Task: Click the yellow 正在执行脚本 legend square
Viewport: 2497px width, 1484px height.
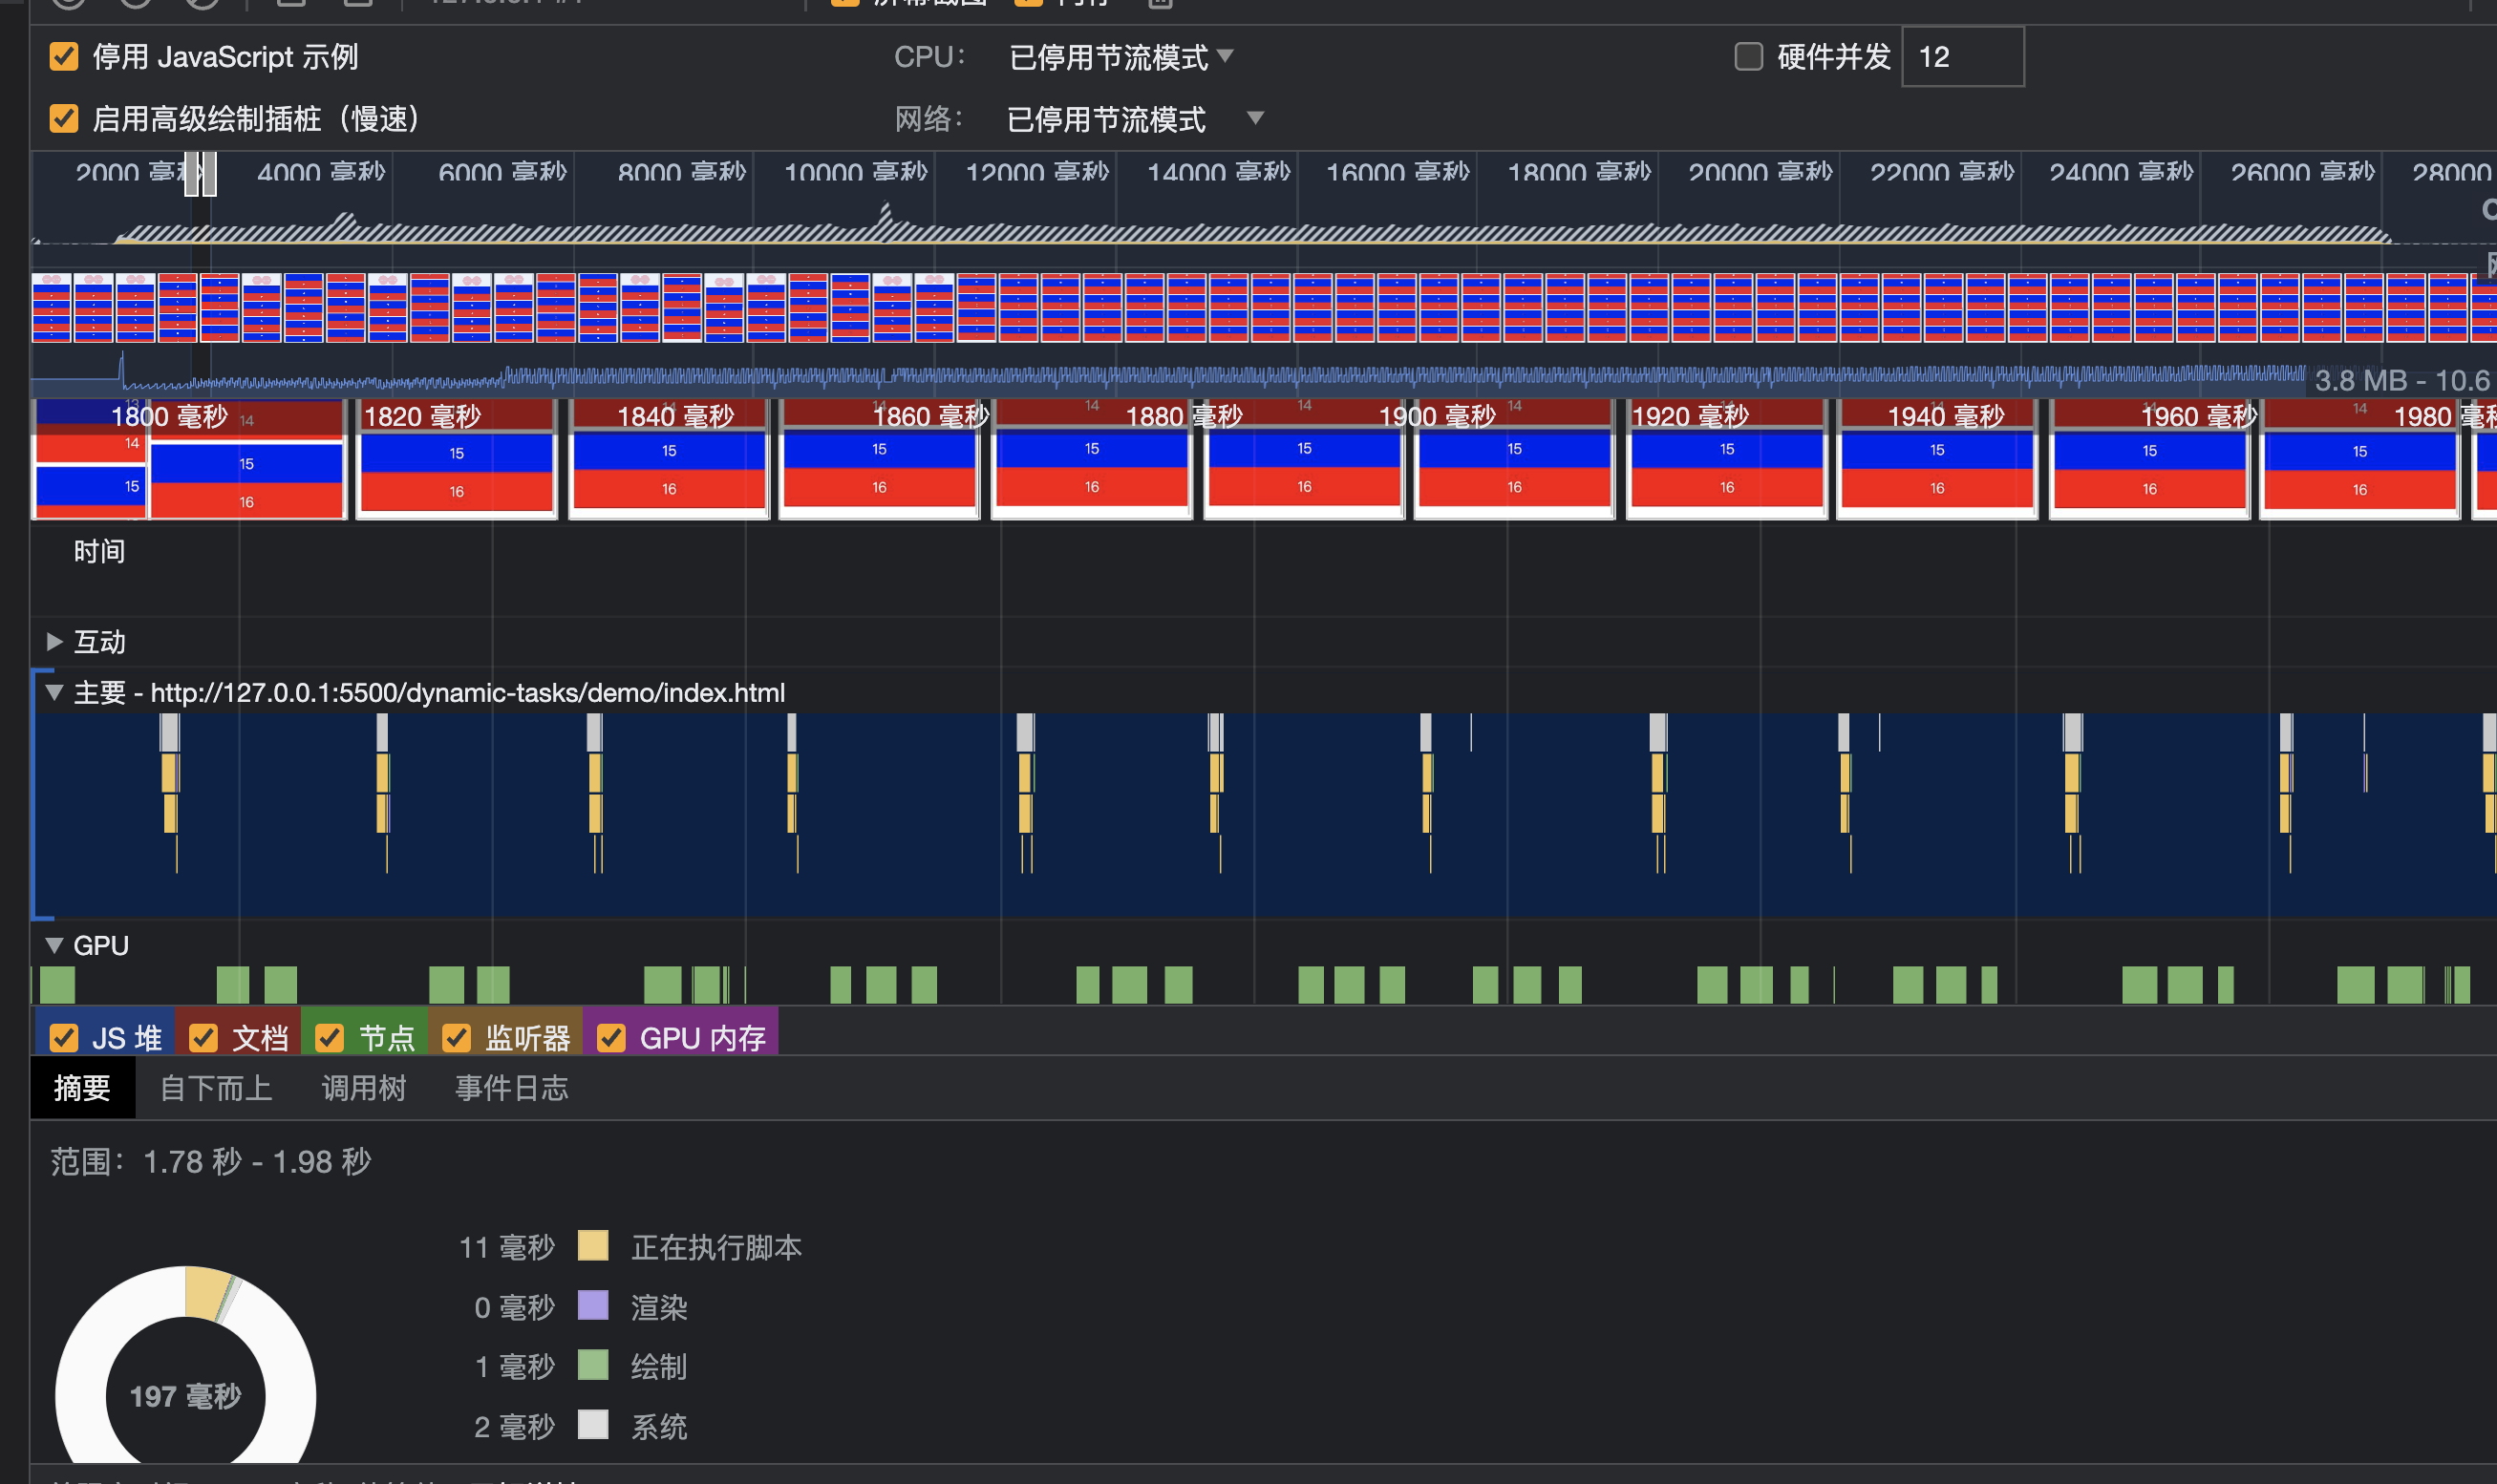Action: (x=594, y=1246)
